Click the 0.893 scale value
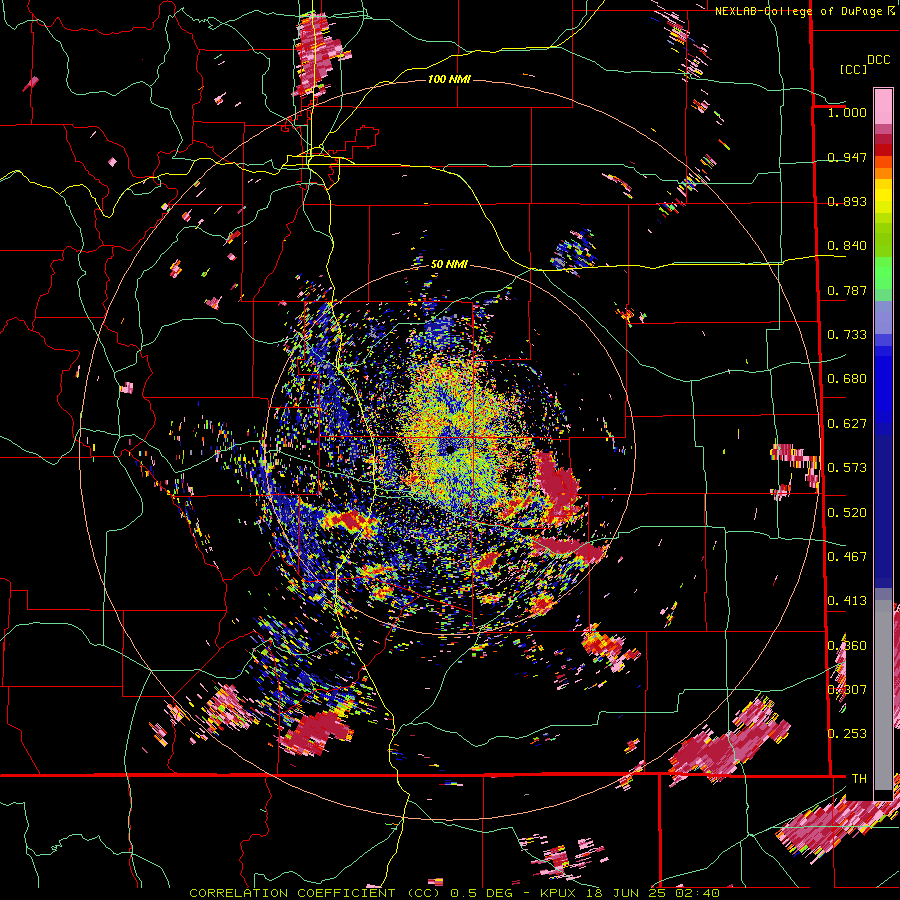Viewport: 900px width, 900px height. click(x=847, y=201)
